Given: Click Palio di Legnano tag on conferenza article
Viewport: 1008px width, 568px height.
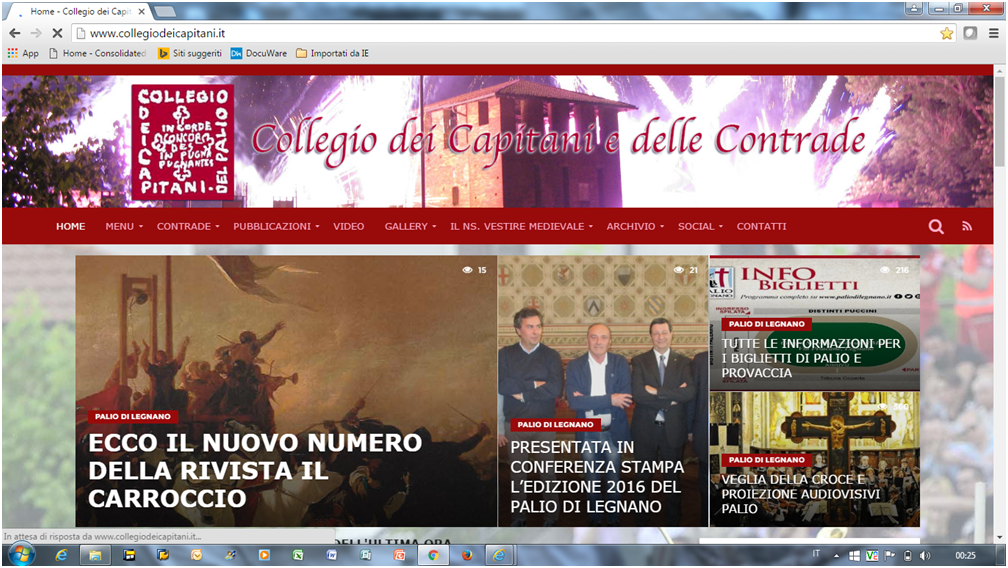Looking at the screenshot, I should [555, 425].
